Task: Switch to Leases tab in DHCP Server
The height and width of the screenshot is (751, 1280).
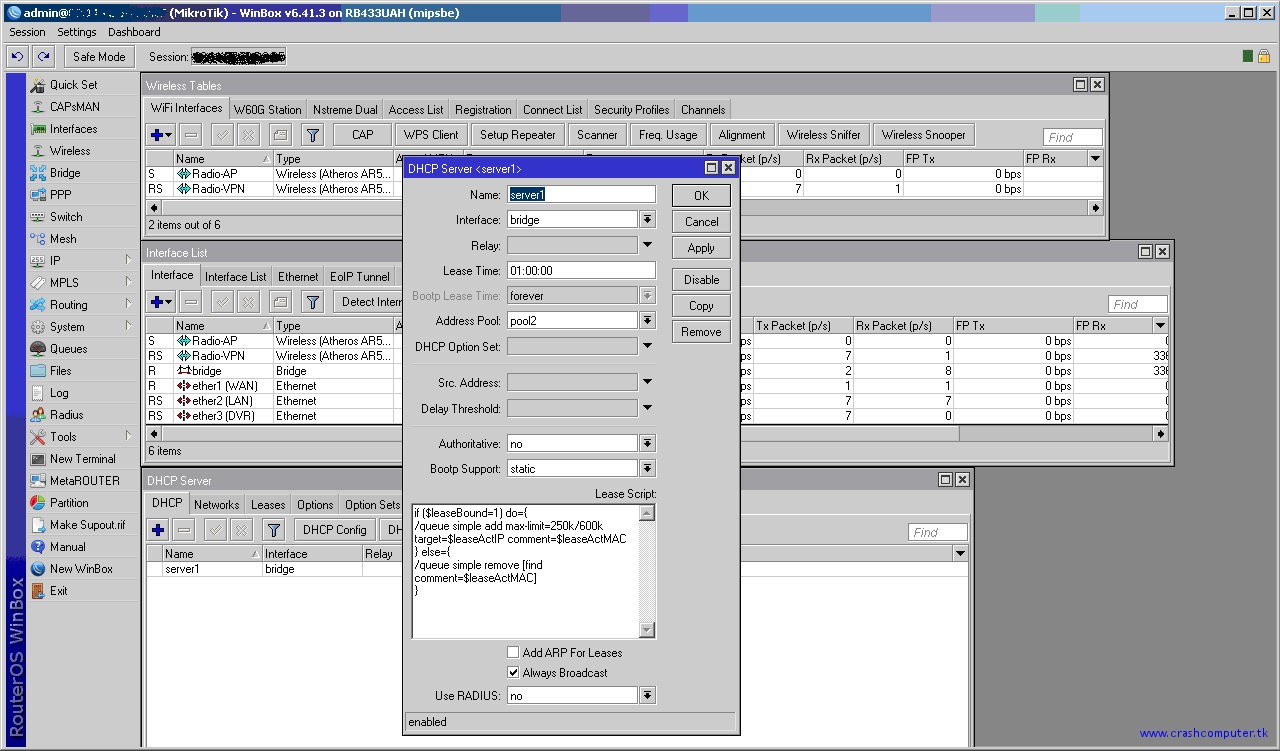Action: [x=268, y=505]
